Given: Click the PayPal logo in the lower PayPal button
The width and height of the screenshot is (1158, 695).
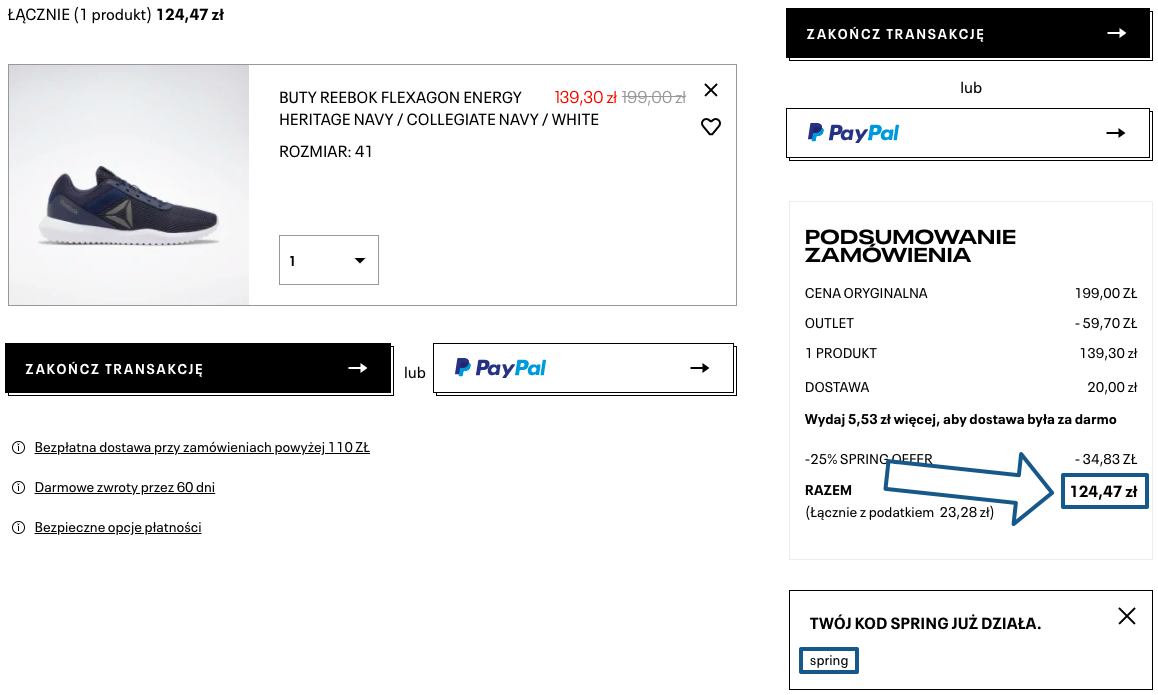Looking at the screenshot, I should click(501, 368).
